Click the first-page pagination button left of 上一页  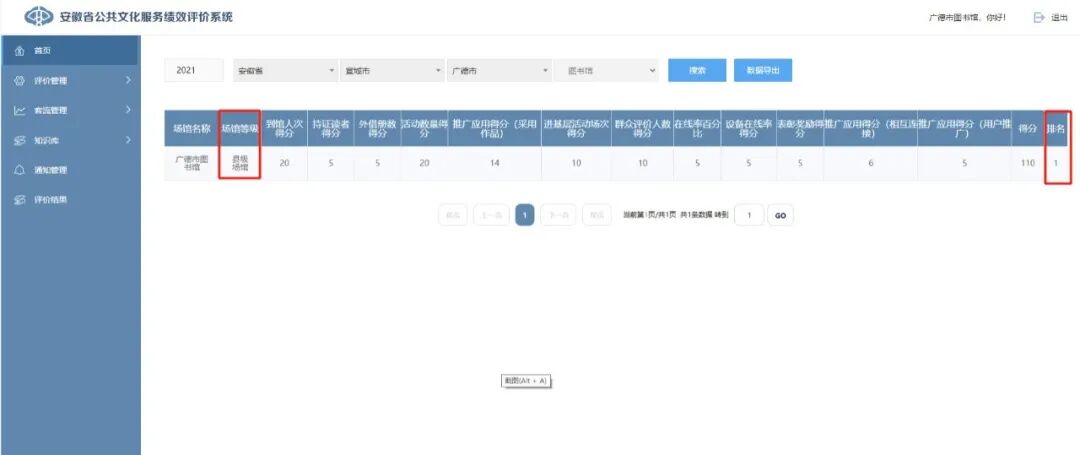[453, 215]
